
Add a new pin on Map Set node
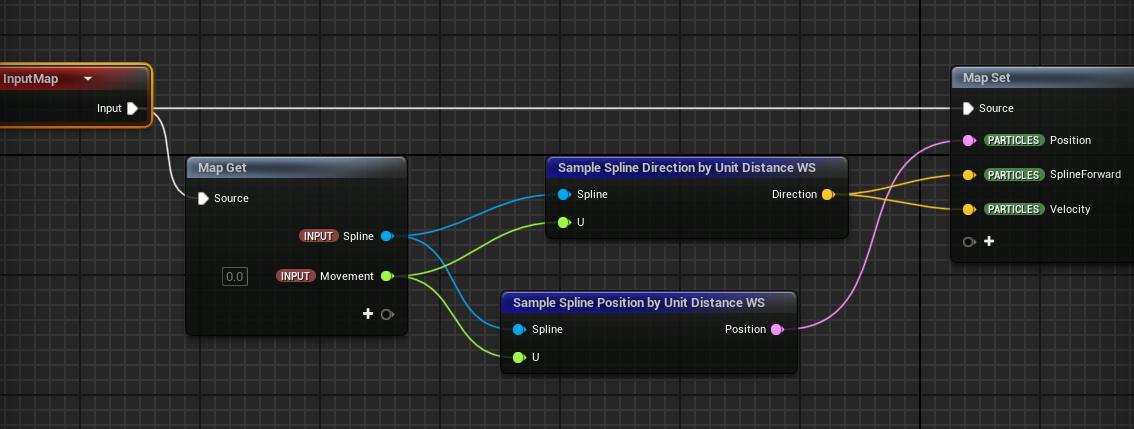[988, 241]
